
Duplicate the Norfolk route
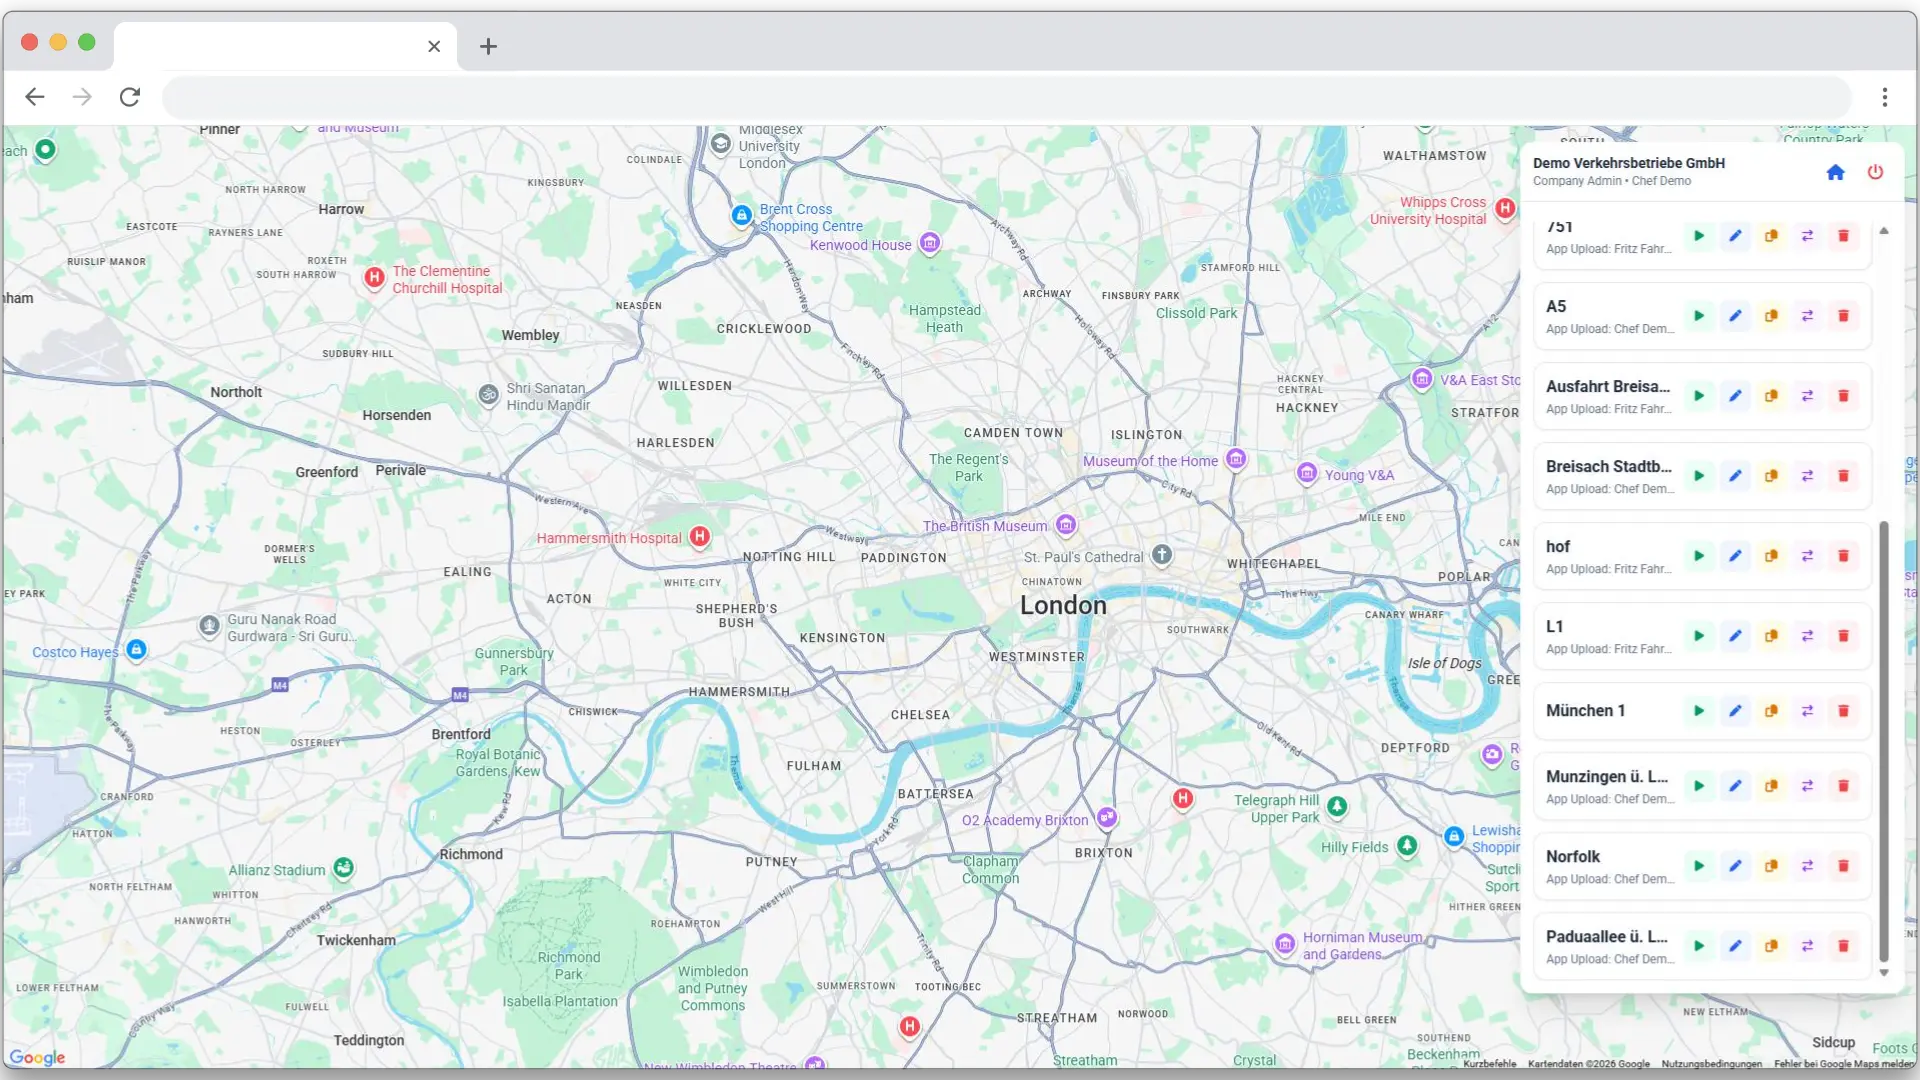[x=1771, y=866]
